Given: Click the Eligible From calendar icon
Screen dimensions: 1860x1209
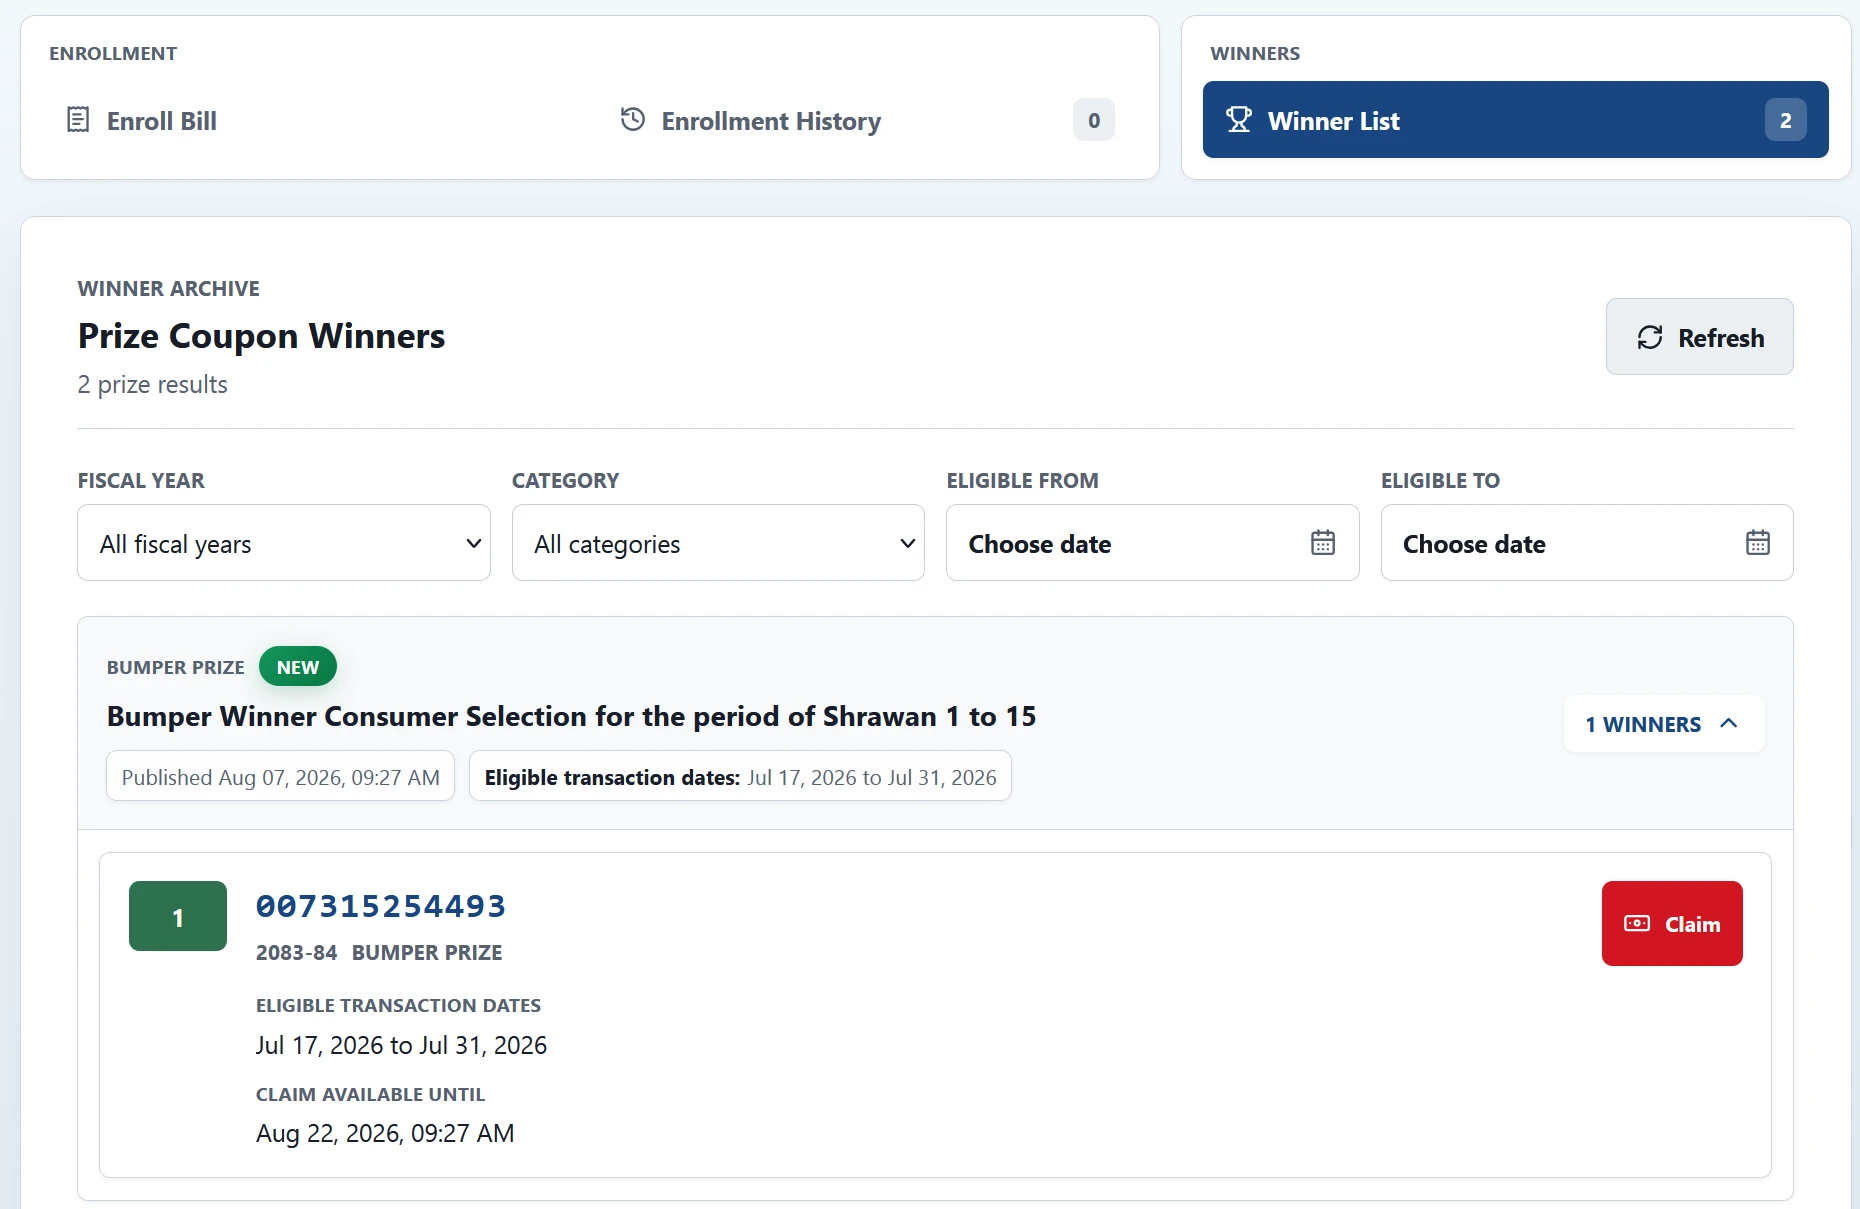Looking at the screenshot, I should tap(1323, 542).
